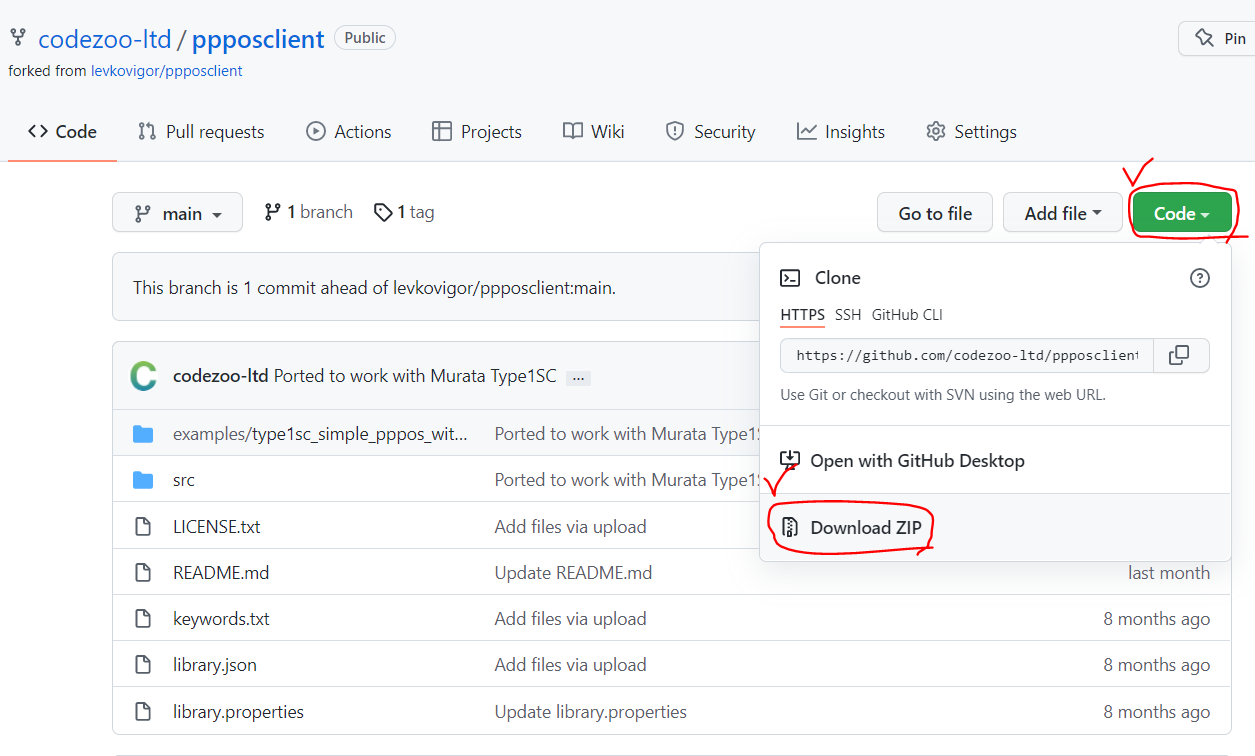Screen dimensions: 1255x756
Task: Click the file icon beside README.md
Action: tap(143, 573)
